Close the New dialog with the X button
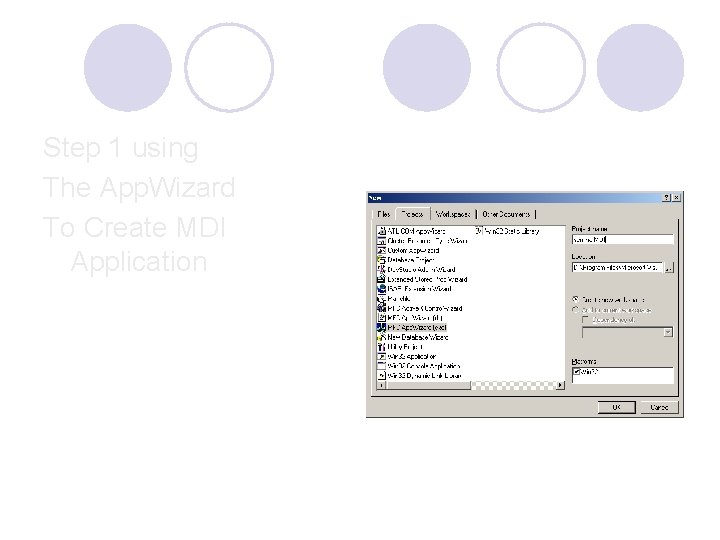Viewport: 720px width, 540px height. pyautogui.click(x=676, y=197)
